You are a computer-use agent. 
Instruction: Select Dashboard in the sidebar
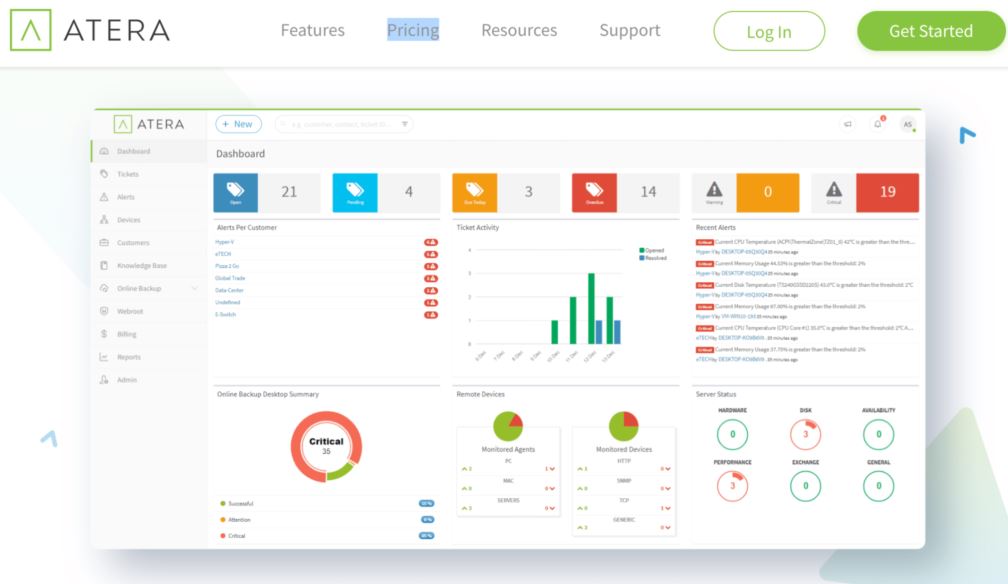point(148,151)
